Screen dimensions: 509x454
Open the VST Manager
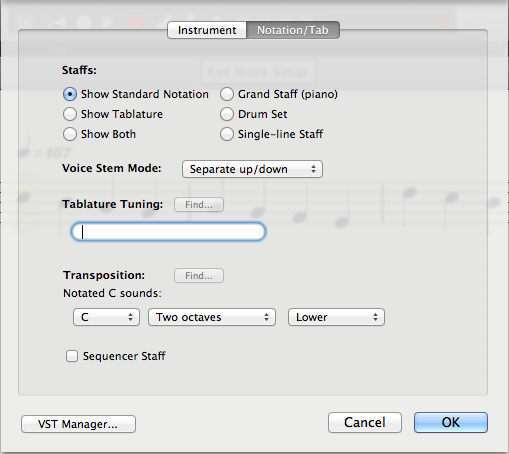click(78, 424)
